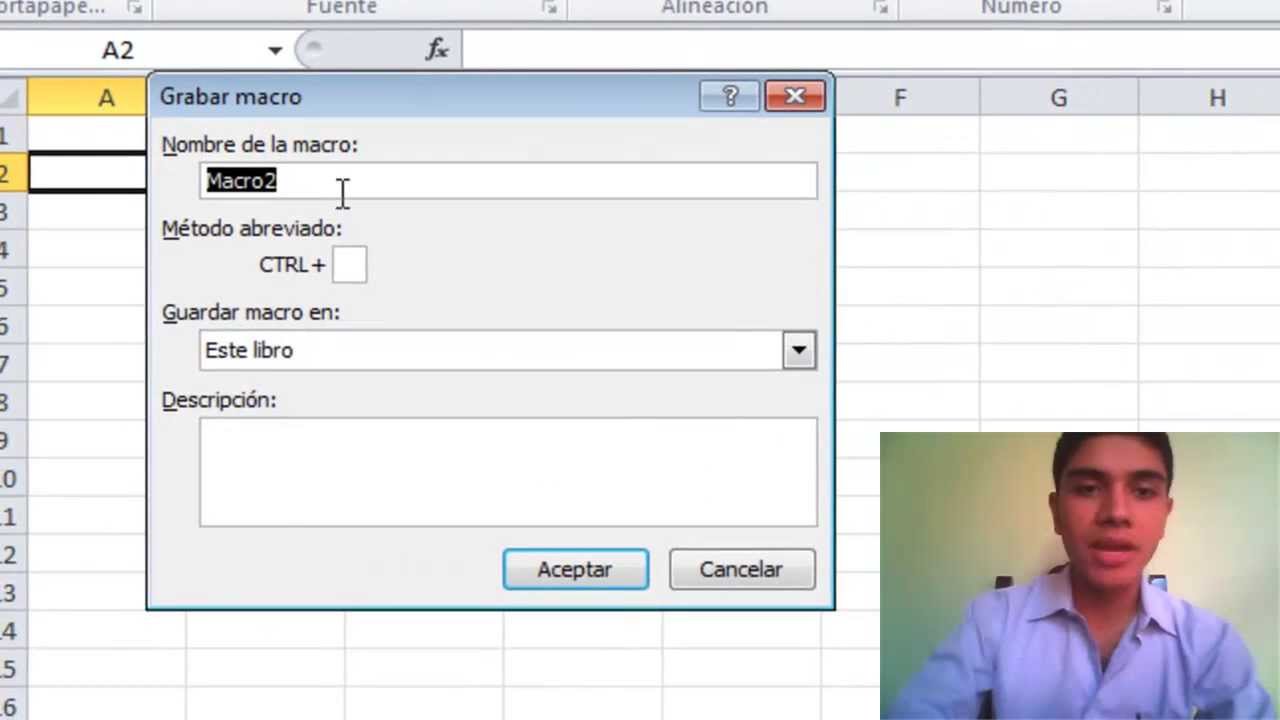This screenshot has height=720, width=1280.
Task: Confirm with the Aceptar button
Action: 575,569
